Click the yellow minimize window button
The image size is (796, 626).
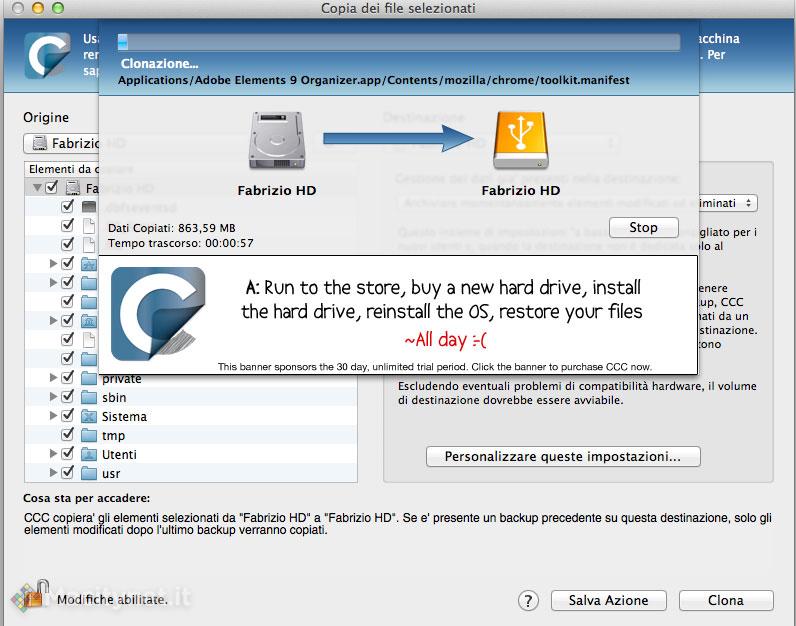pyautogui.click(x=38, y=8)
